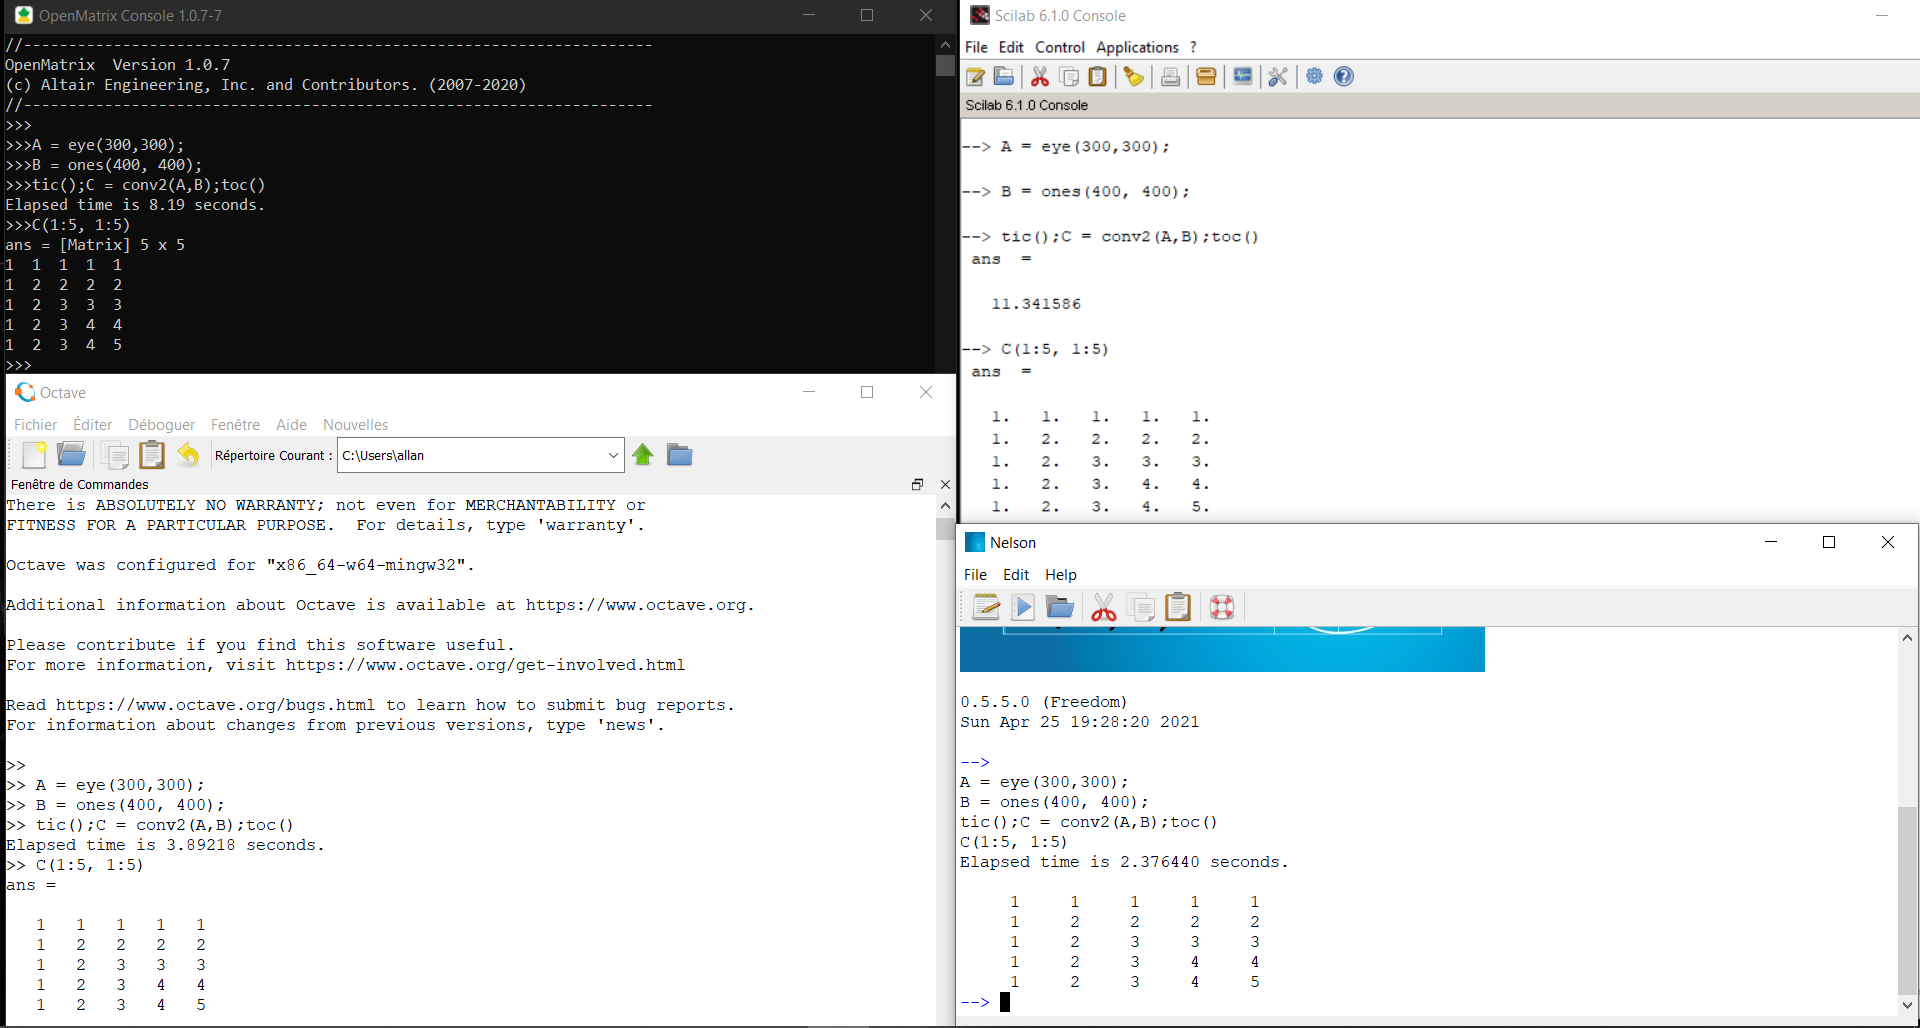The width and height of the screenshot is (1920, 1028).
Task: Click scroll-up arrow in OpenMatrix console scrollbar
Action: pyautogui.click(x=945, y=44)
